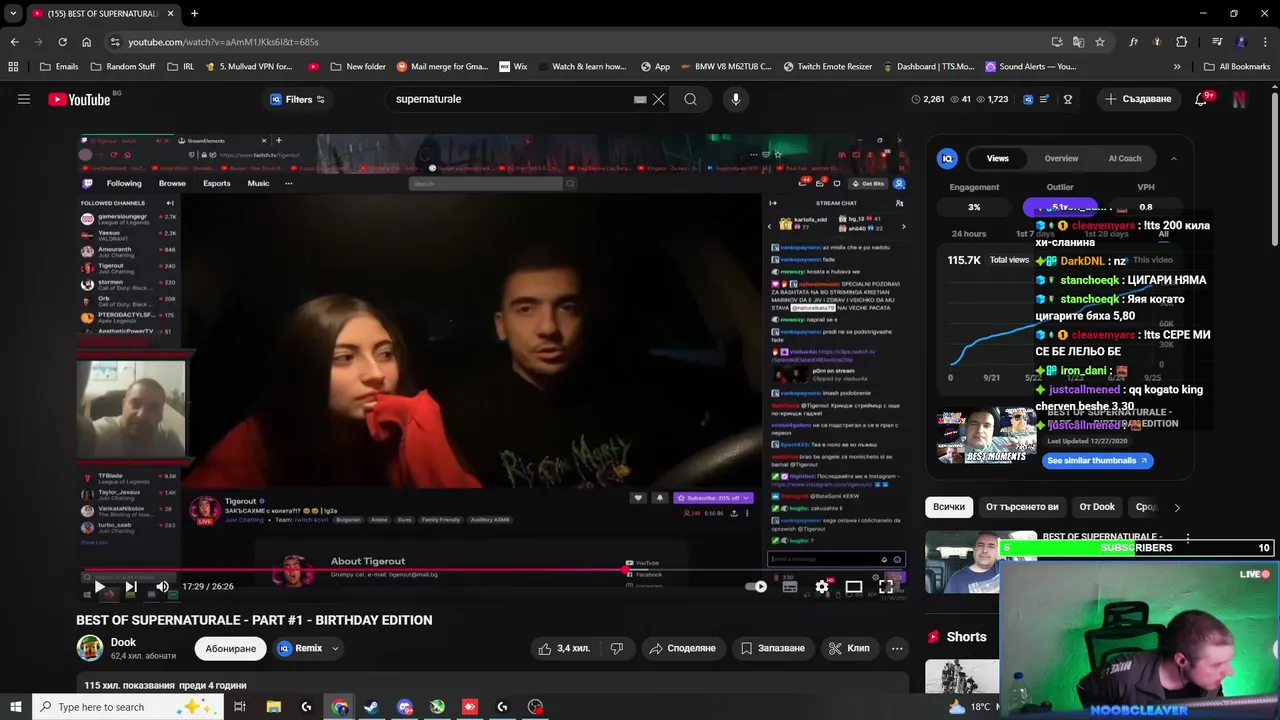Select the От Dook chip
This screenshot has width=1280, height=720.
click(1097, 507)
